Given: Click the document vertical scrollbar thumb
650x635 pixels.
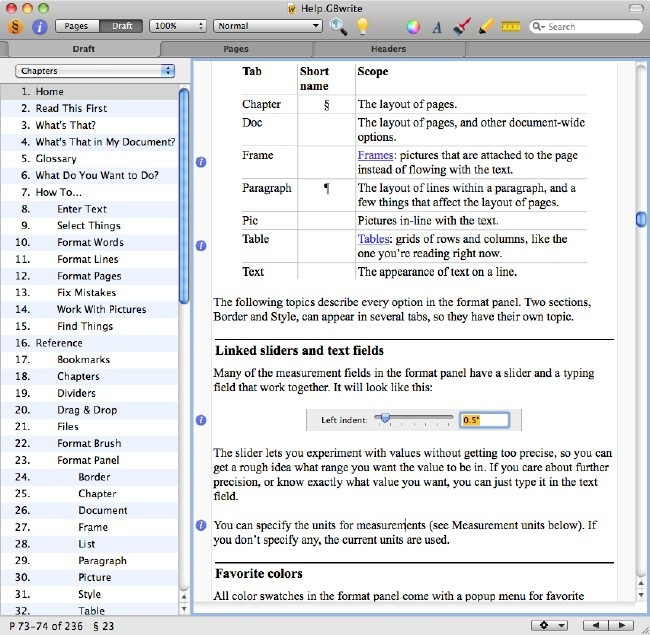Looking at the screenshot, I should pyautogui.click(x=640, y=219).
